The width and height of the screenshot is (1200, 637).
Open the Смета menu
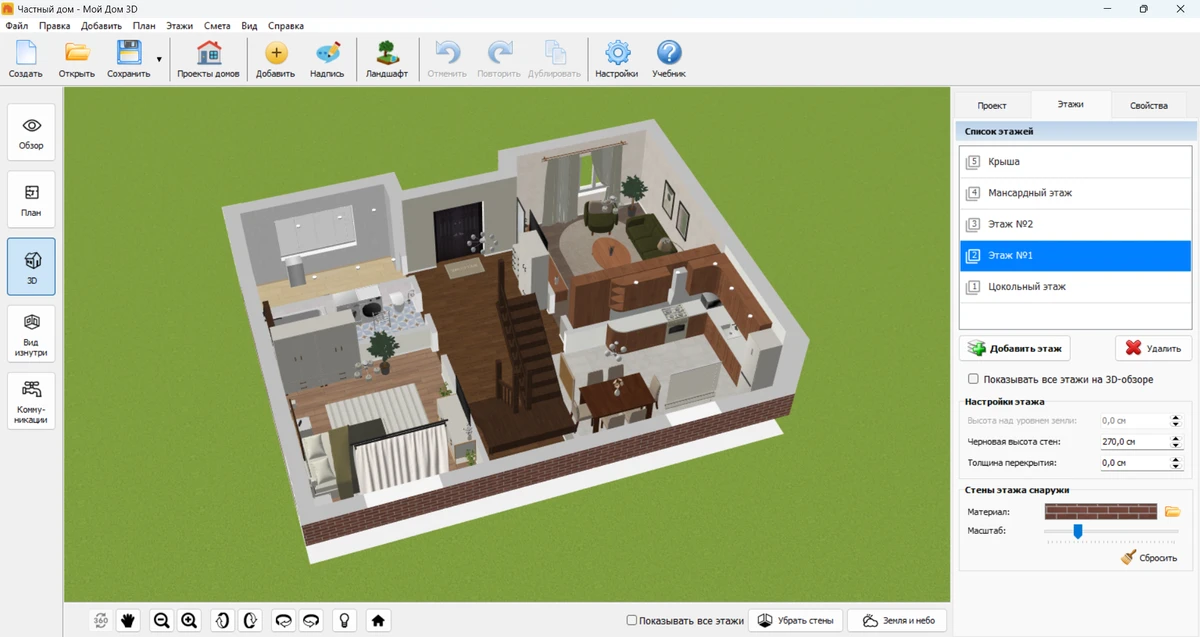tap(217, 26)
